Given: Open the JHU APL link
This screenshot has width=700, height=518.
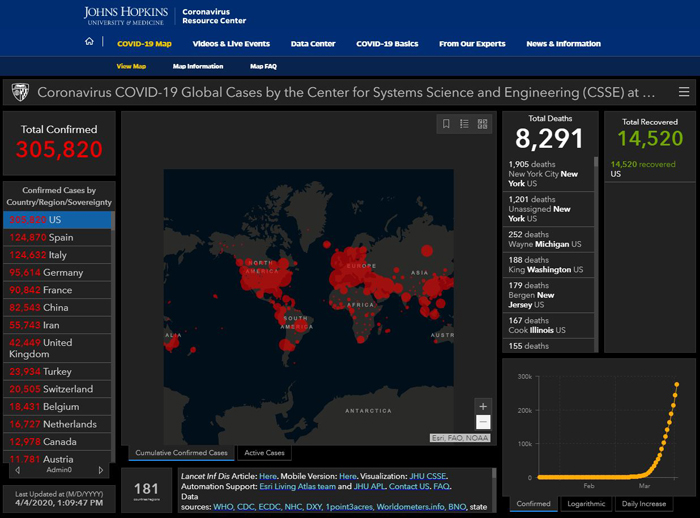Looking at the screenshot, I should 369,486.
